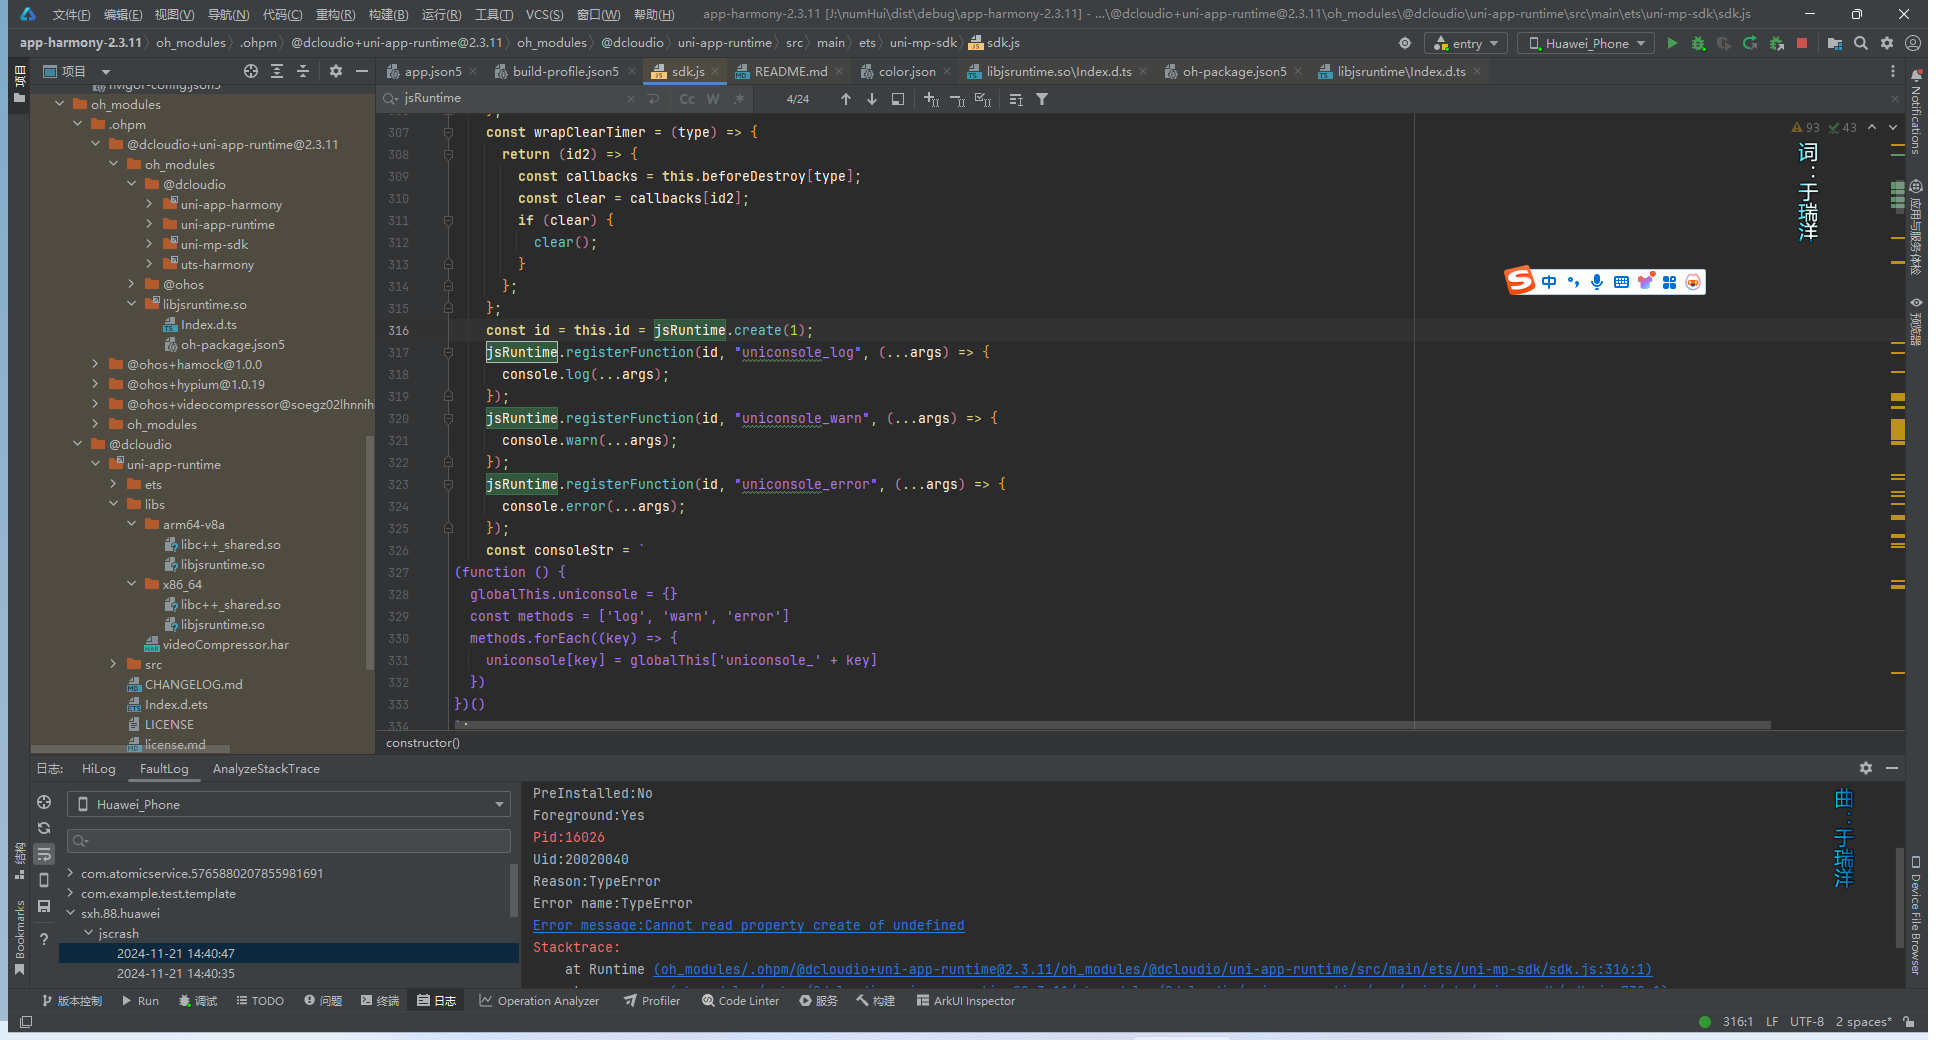Toggle the Sogou bar punctuation mode button
1936x1040 pixels.
1573,282
